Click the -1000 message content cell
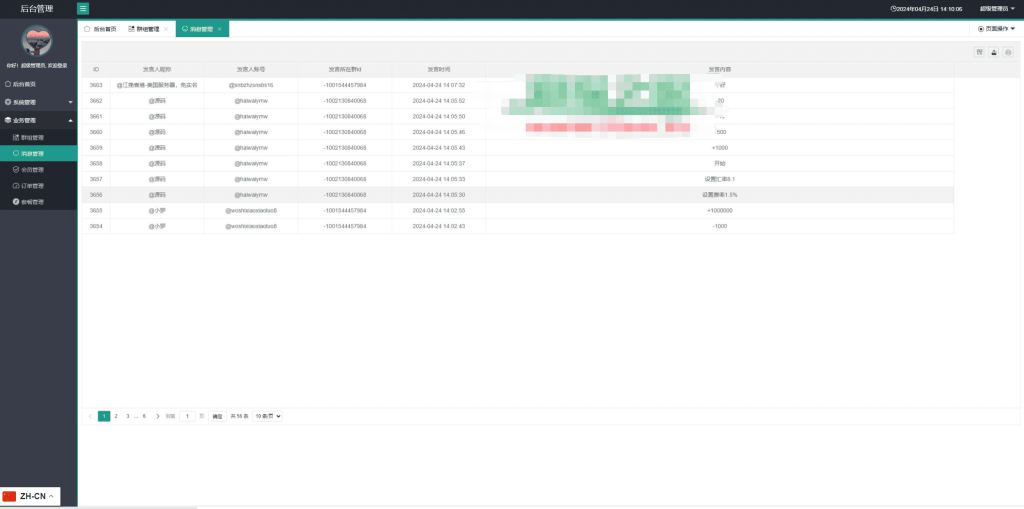This screenshot has width=1024, height=509. [720, 226]
